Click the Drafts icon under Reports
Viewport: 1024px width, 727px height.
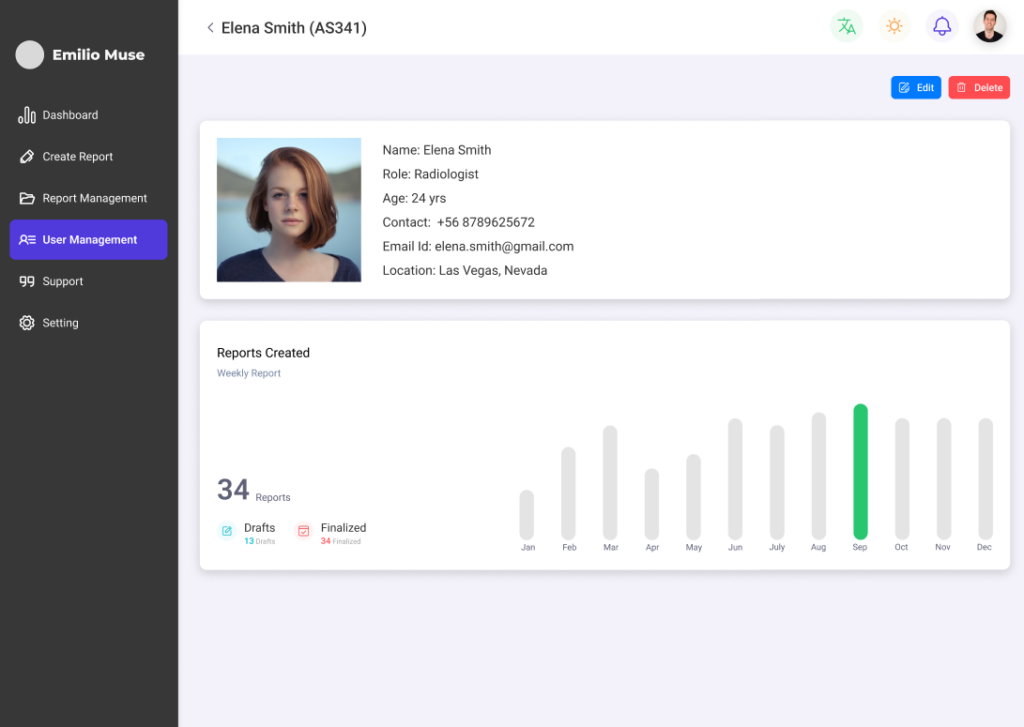[227, 531]
